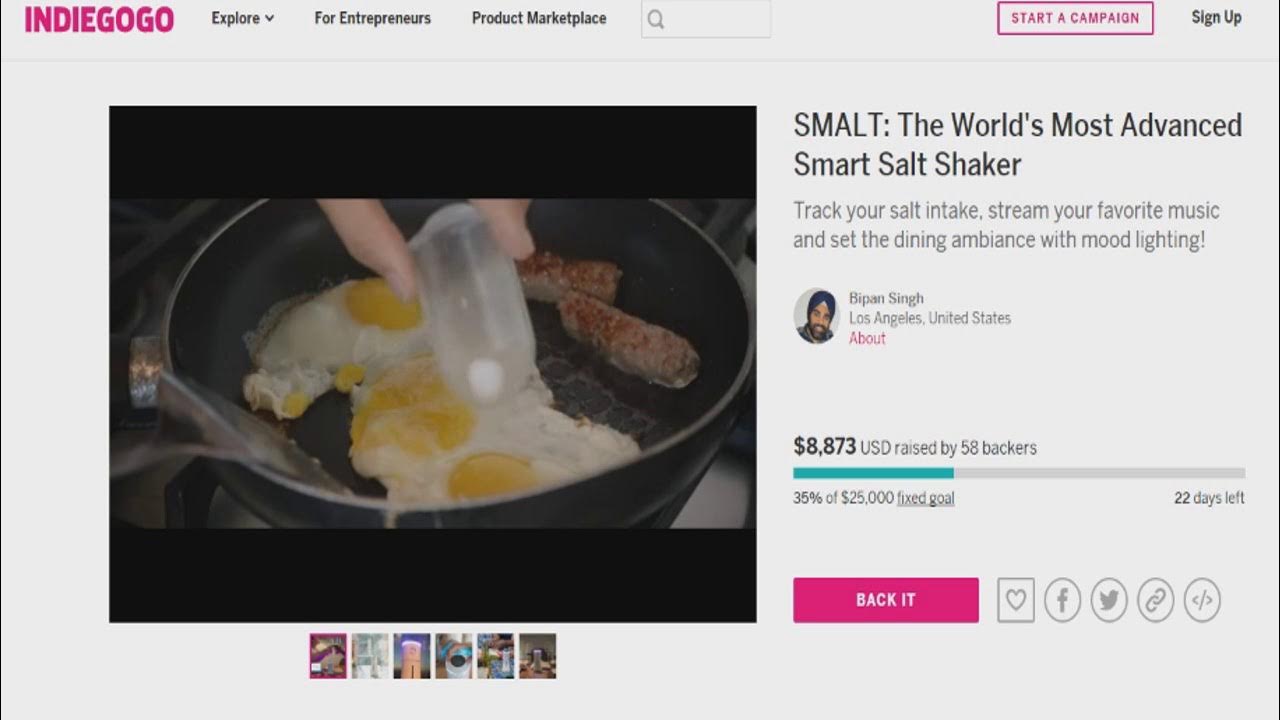Click the Indiegogo logo
Viewport: 1280px width, 720px height.
point(99,19)
